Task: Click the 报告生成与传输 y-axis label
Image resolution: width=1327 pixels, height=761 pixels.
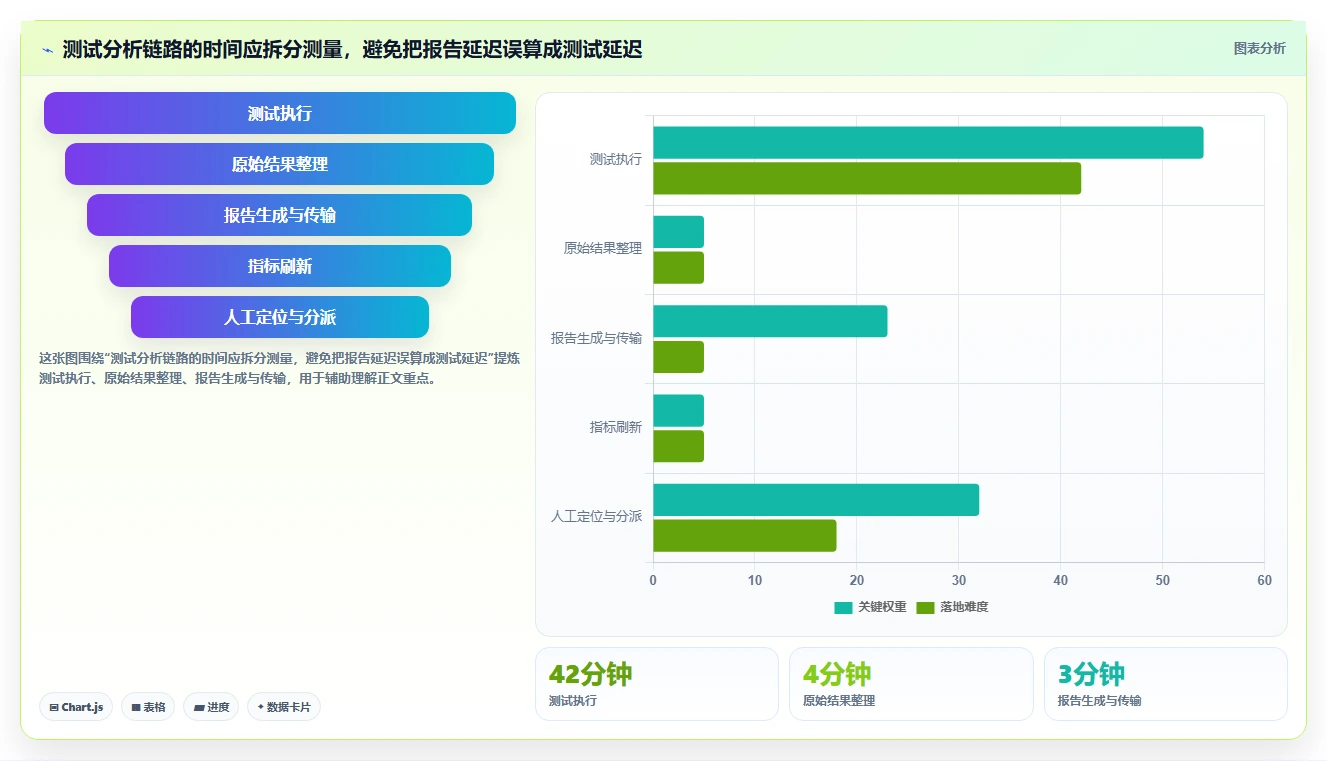Action: point(596,338)
